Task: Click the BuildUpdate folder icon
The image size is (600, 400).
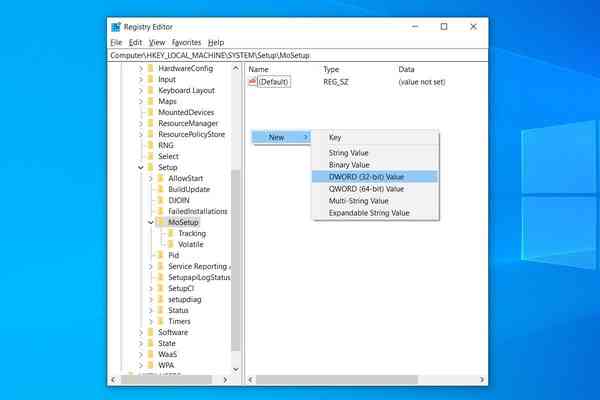Action: click(x=161, y=189)
